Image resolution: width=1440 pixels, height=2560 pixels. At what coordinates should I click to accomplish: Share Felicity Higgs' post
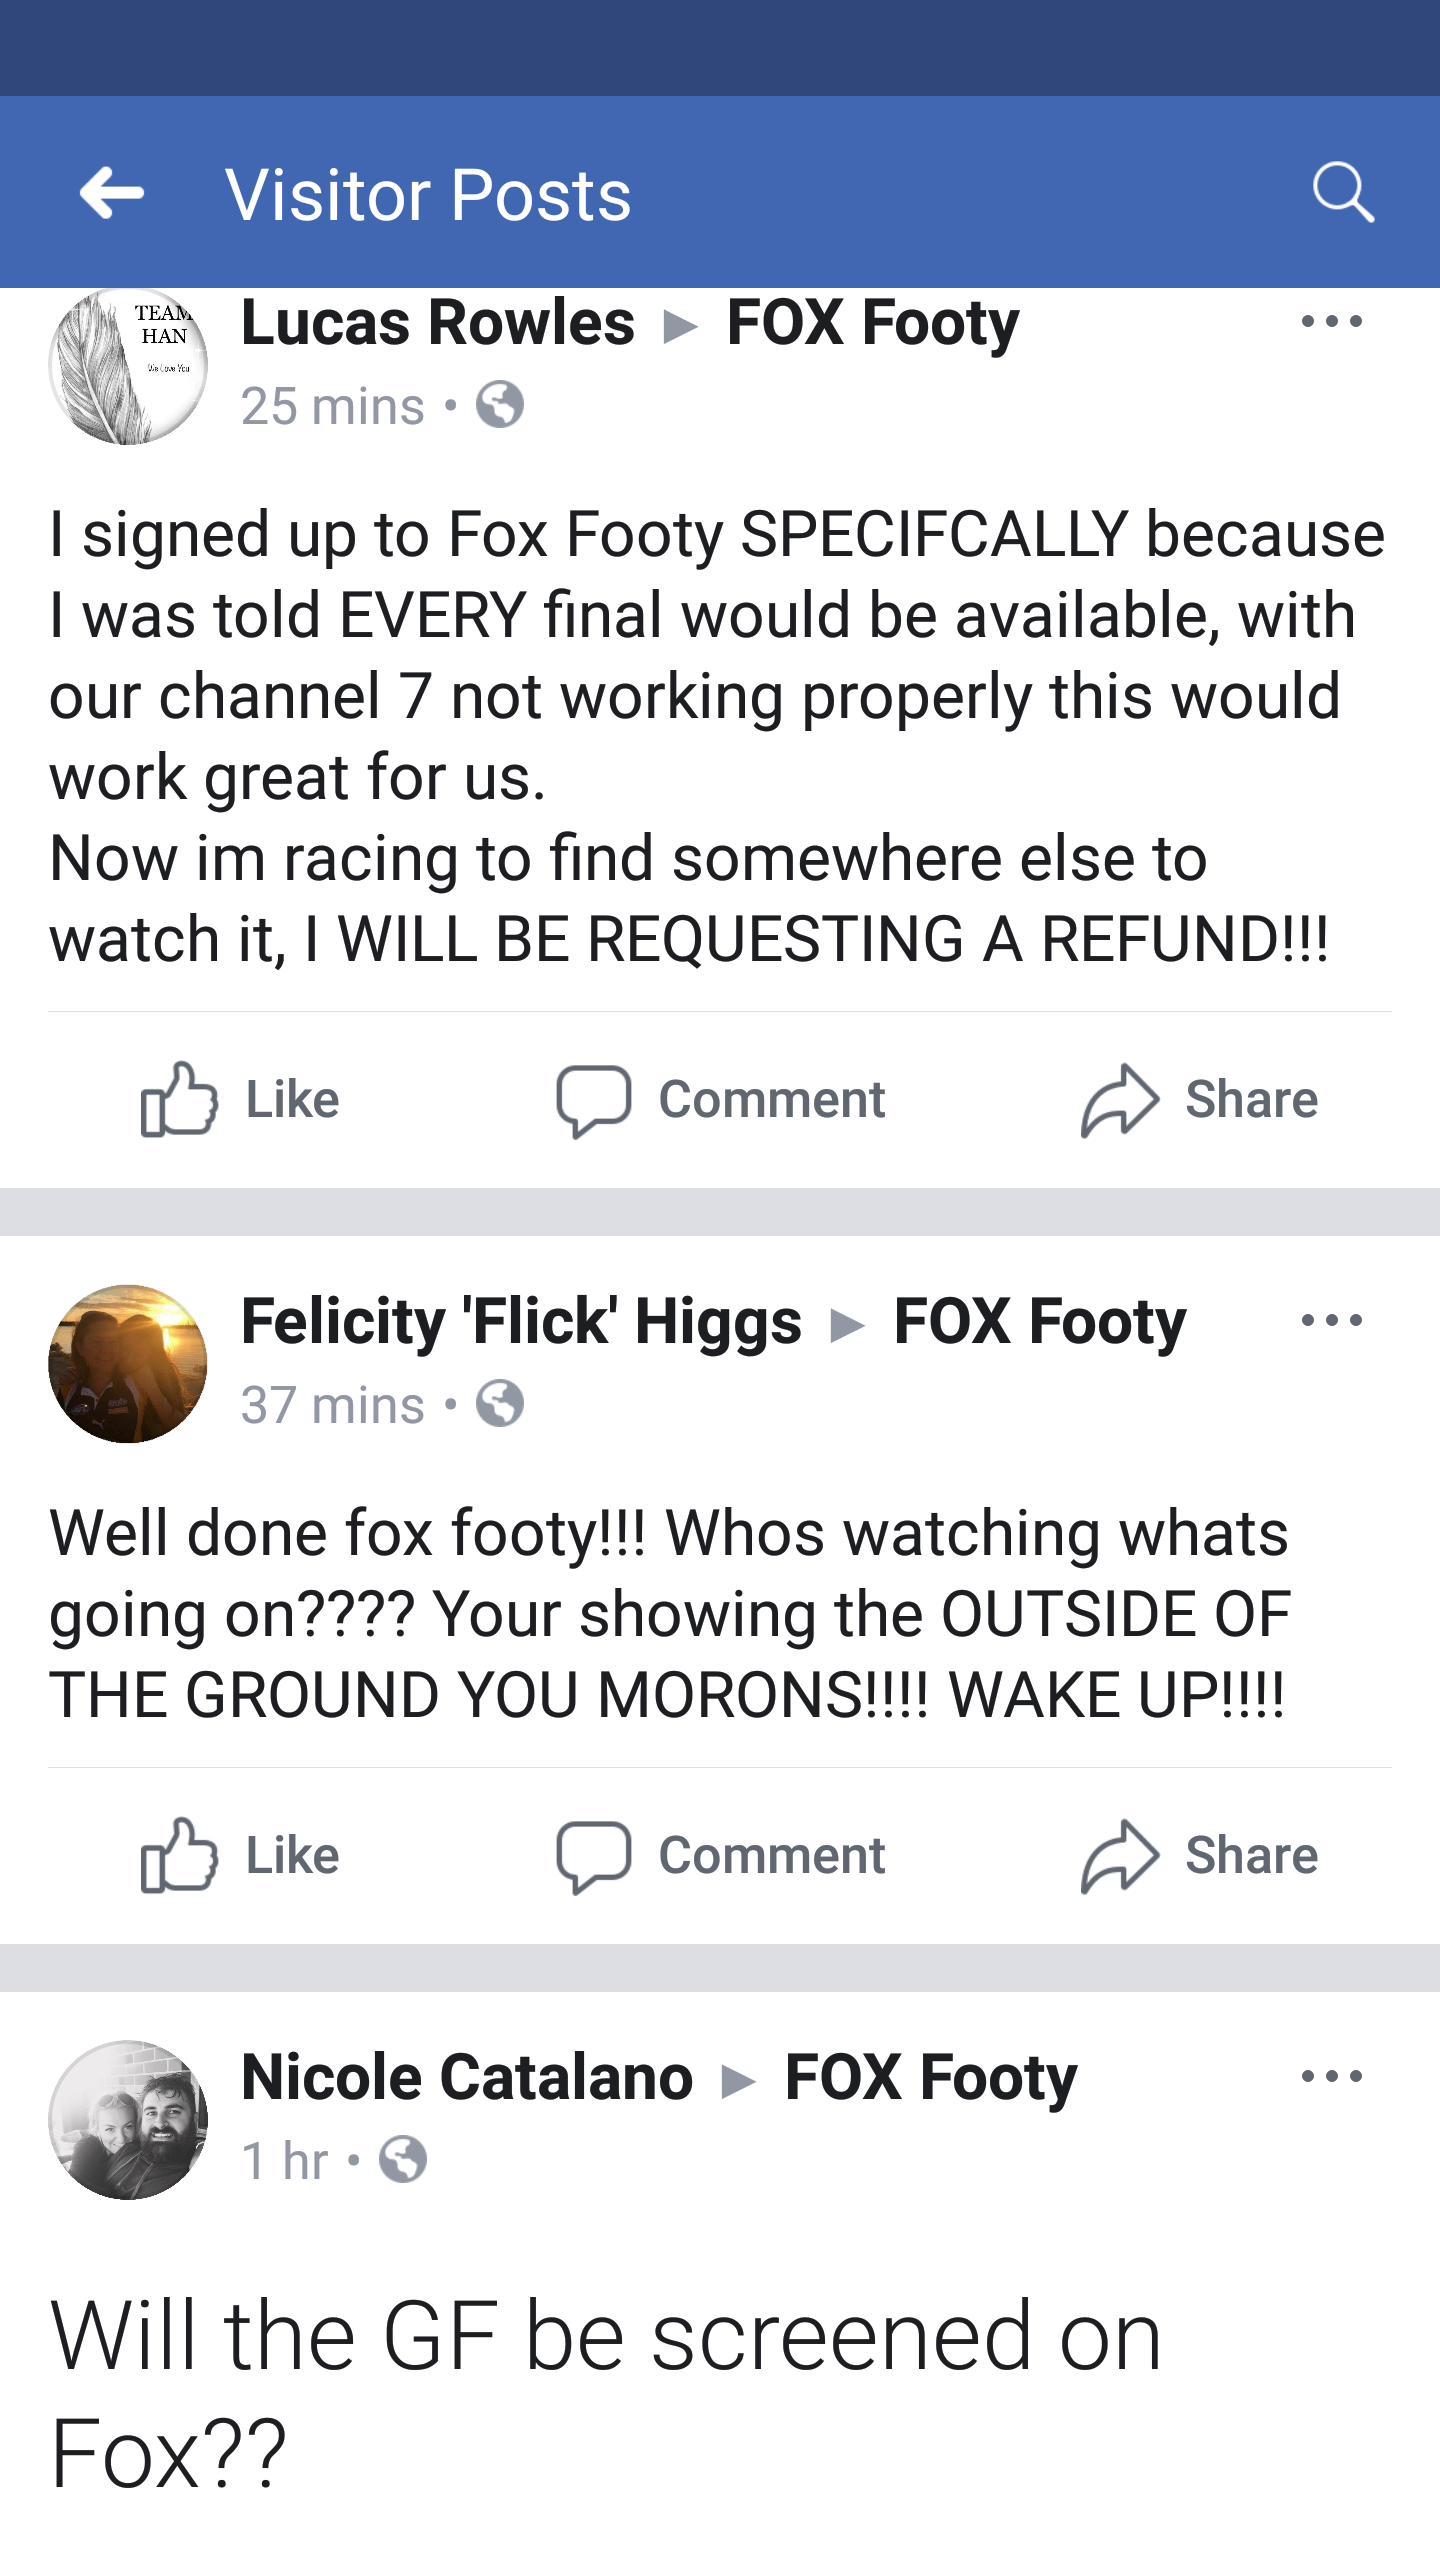tap(1199, 1856)
